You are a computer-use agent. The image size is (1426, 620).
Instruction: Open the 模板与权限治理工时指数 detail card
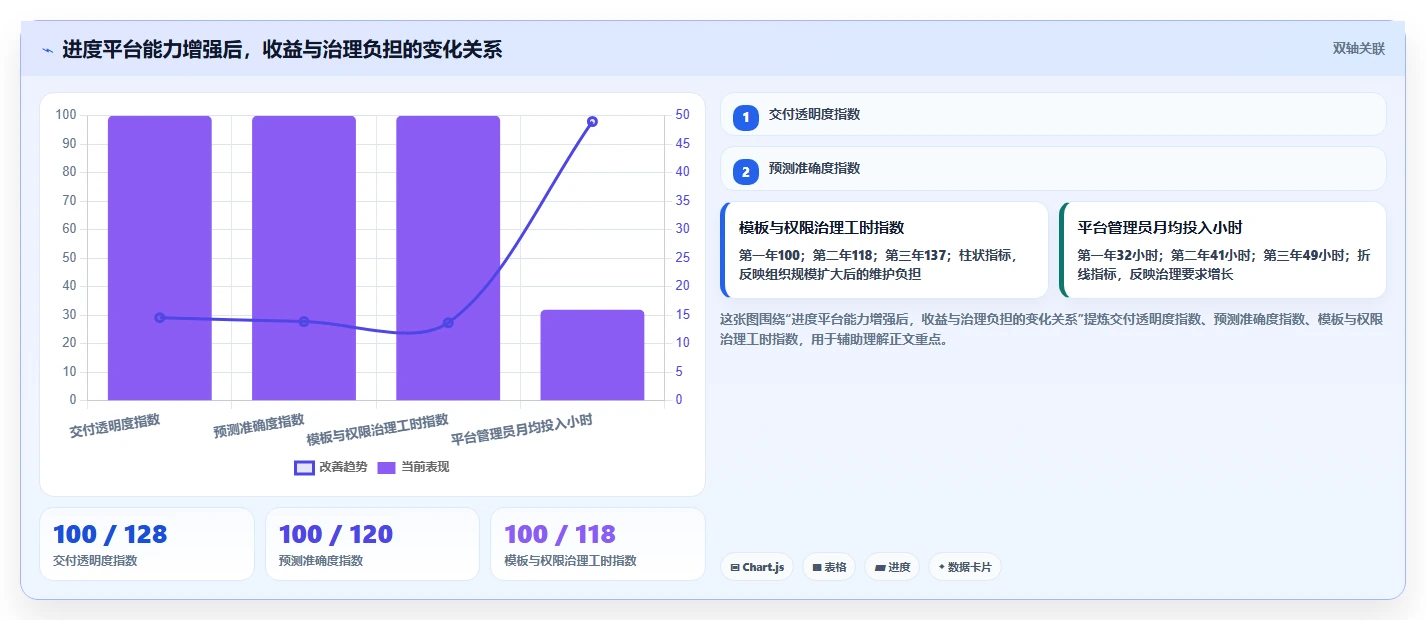884,250
